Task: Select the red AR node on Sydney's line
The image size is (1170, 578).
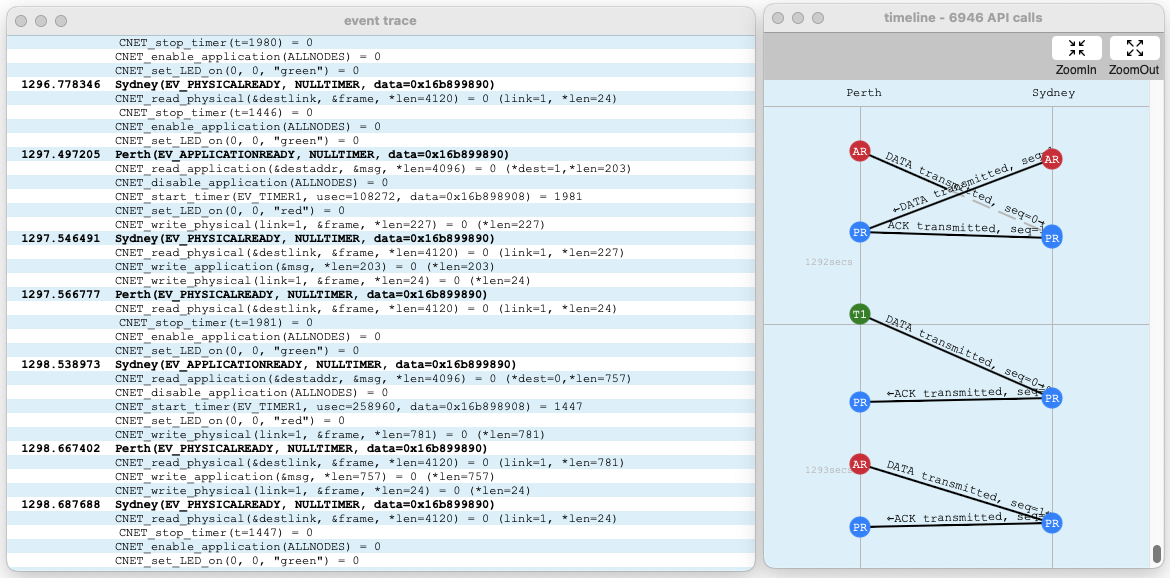Action: tap(1051, 159)
